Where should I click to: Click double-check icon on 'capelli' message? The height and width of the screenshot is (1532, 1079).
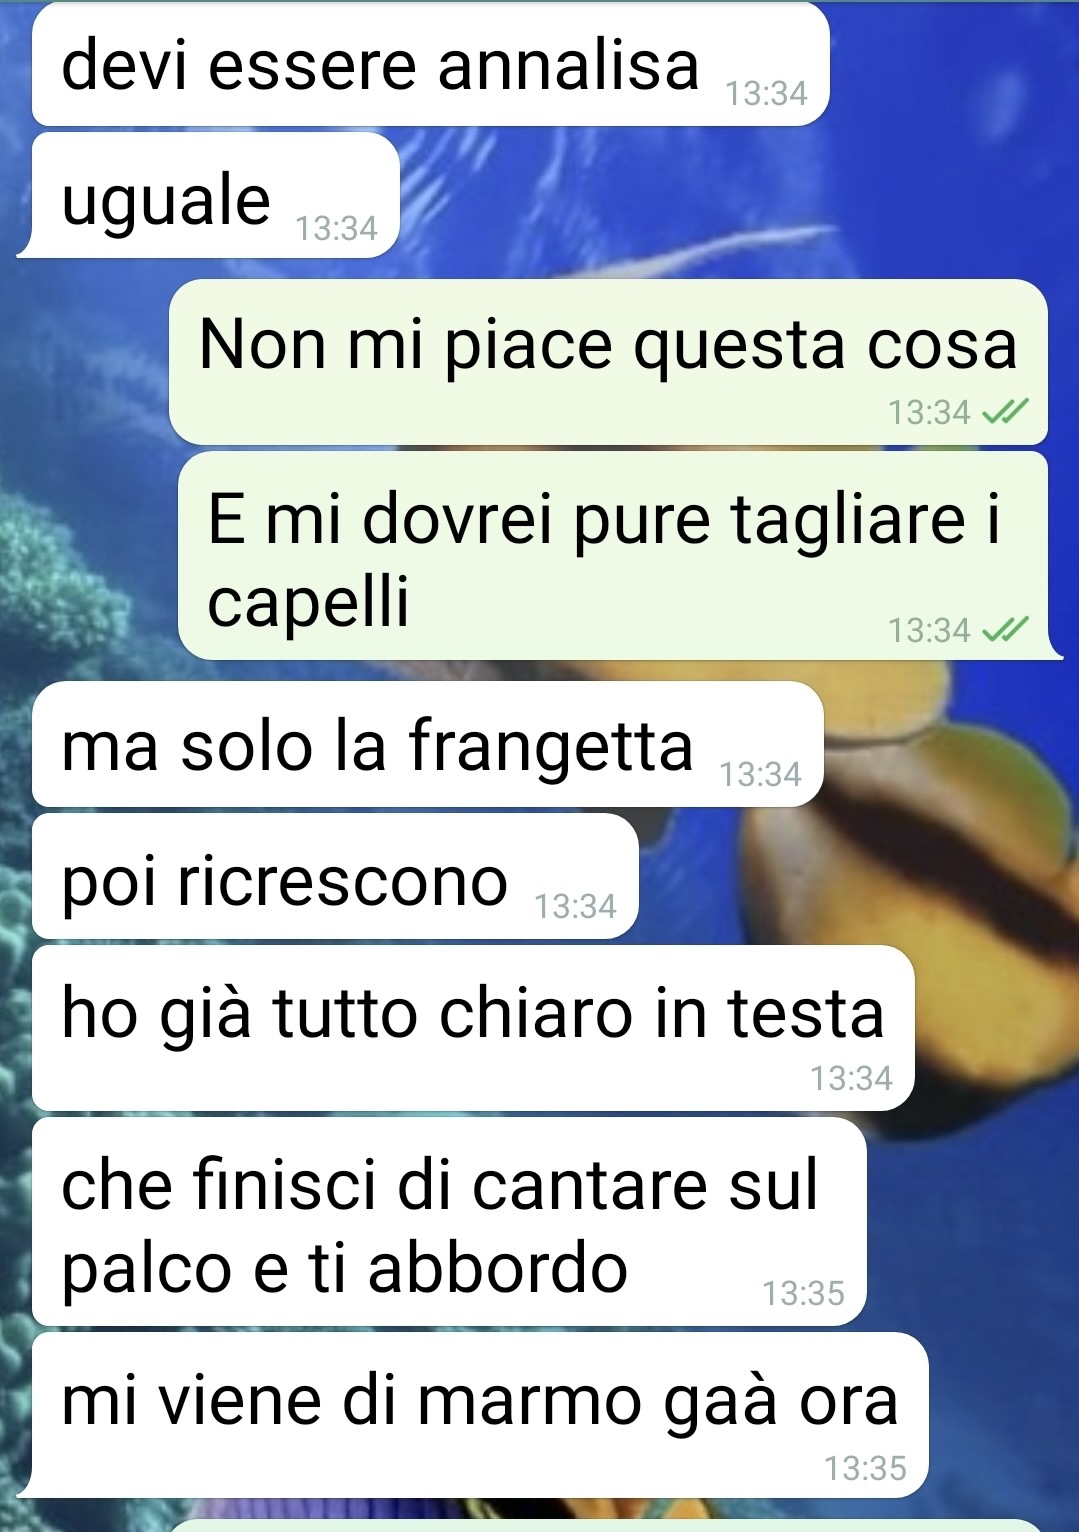(x=1005, y=630)
